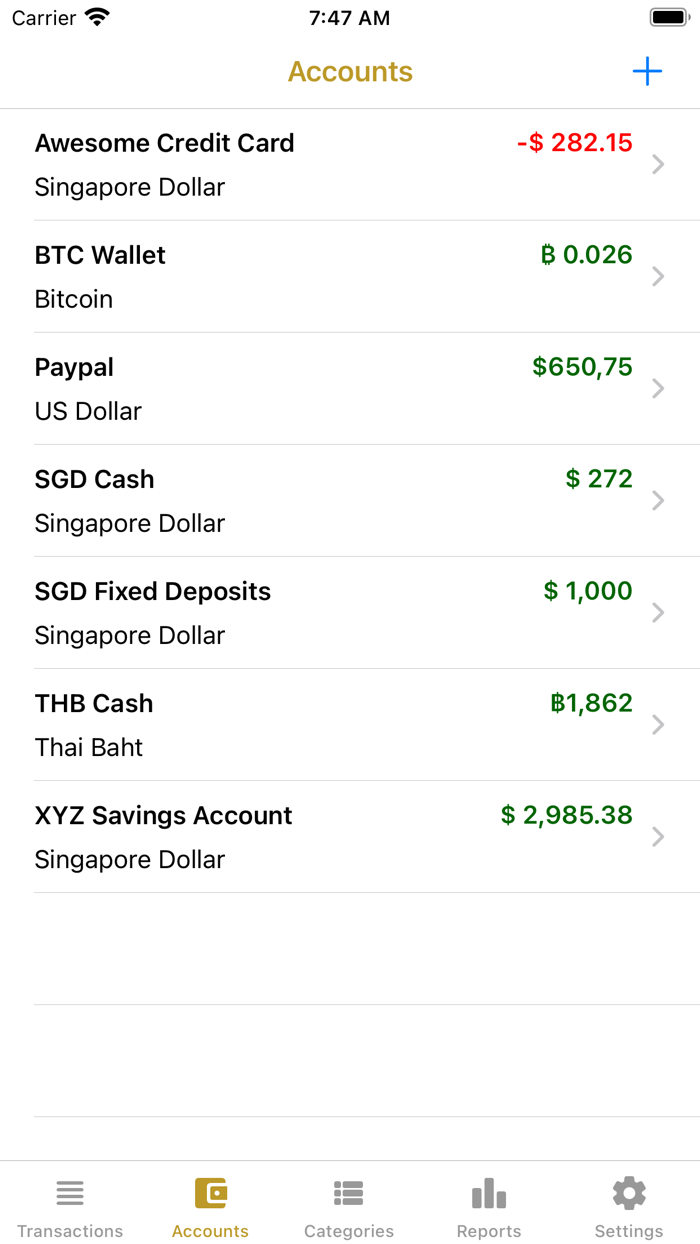Tap the red credit card balance amount

(x=572, y=143)
